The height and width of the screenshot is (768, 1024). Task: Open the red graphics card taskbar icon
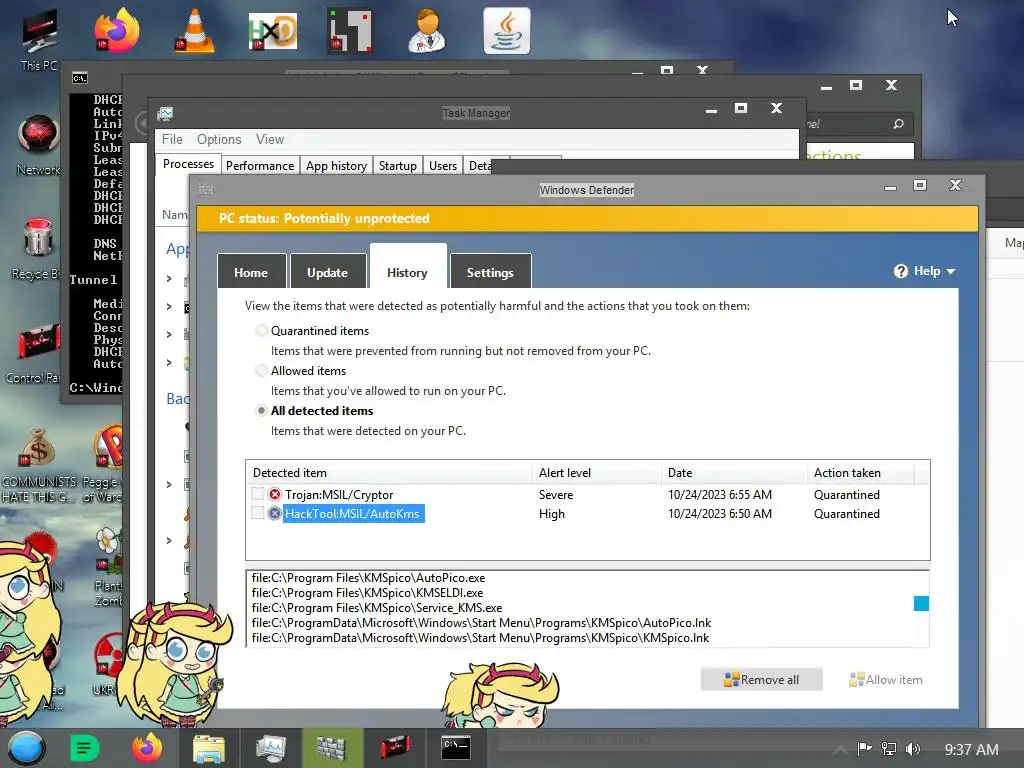click(394, 748)
